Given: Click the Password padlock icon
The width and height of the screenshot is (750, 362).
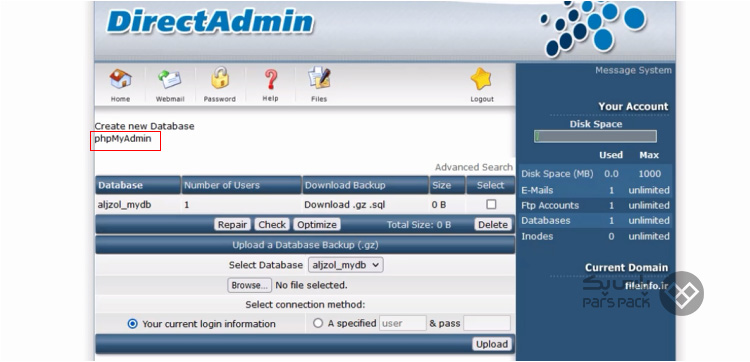Looking at the screenshot, I should click(x=220, y=78).
